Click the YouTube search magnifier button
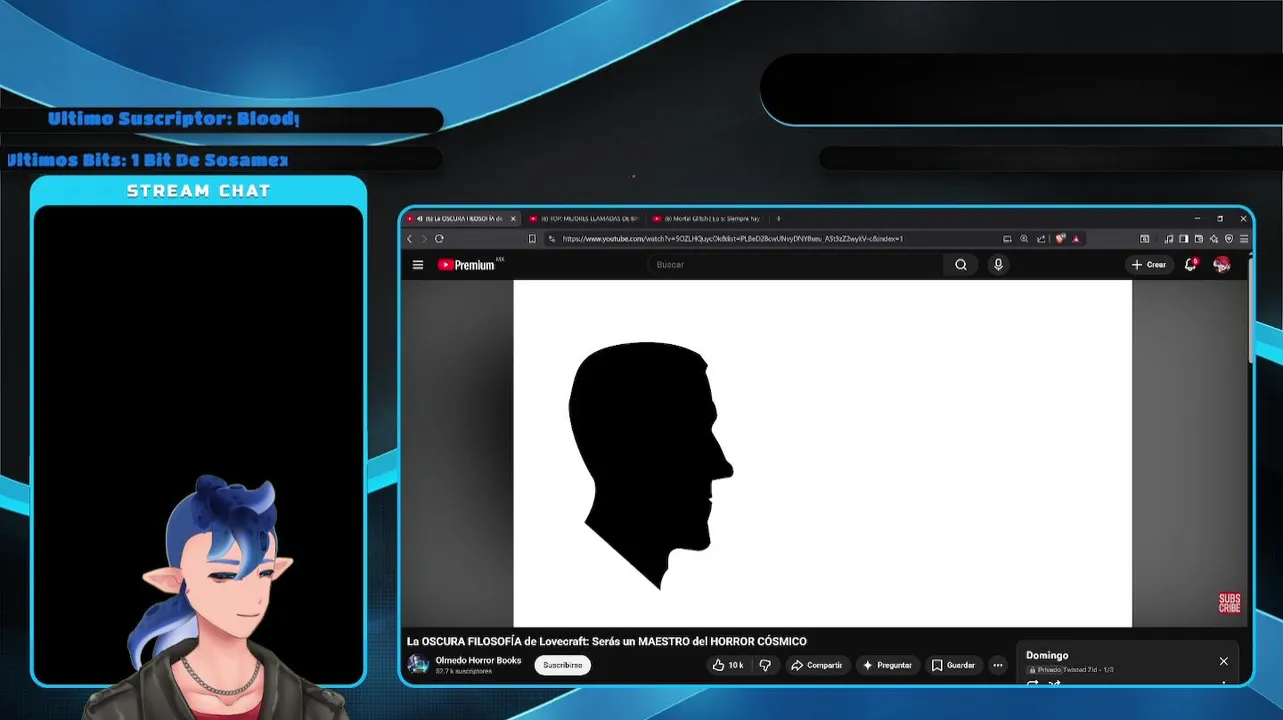Screen dimensions: 1283x720 point(961,265)
